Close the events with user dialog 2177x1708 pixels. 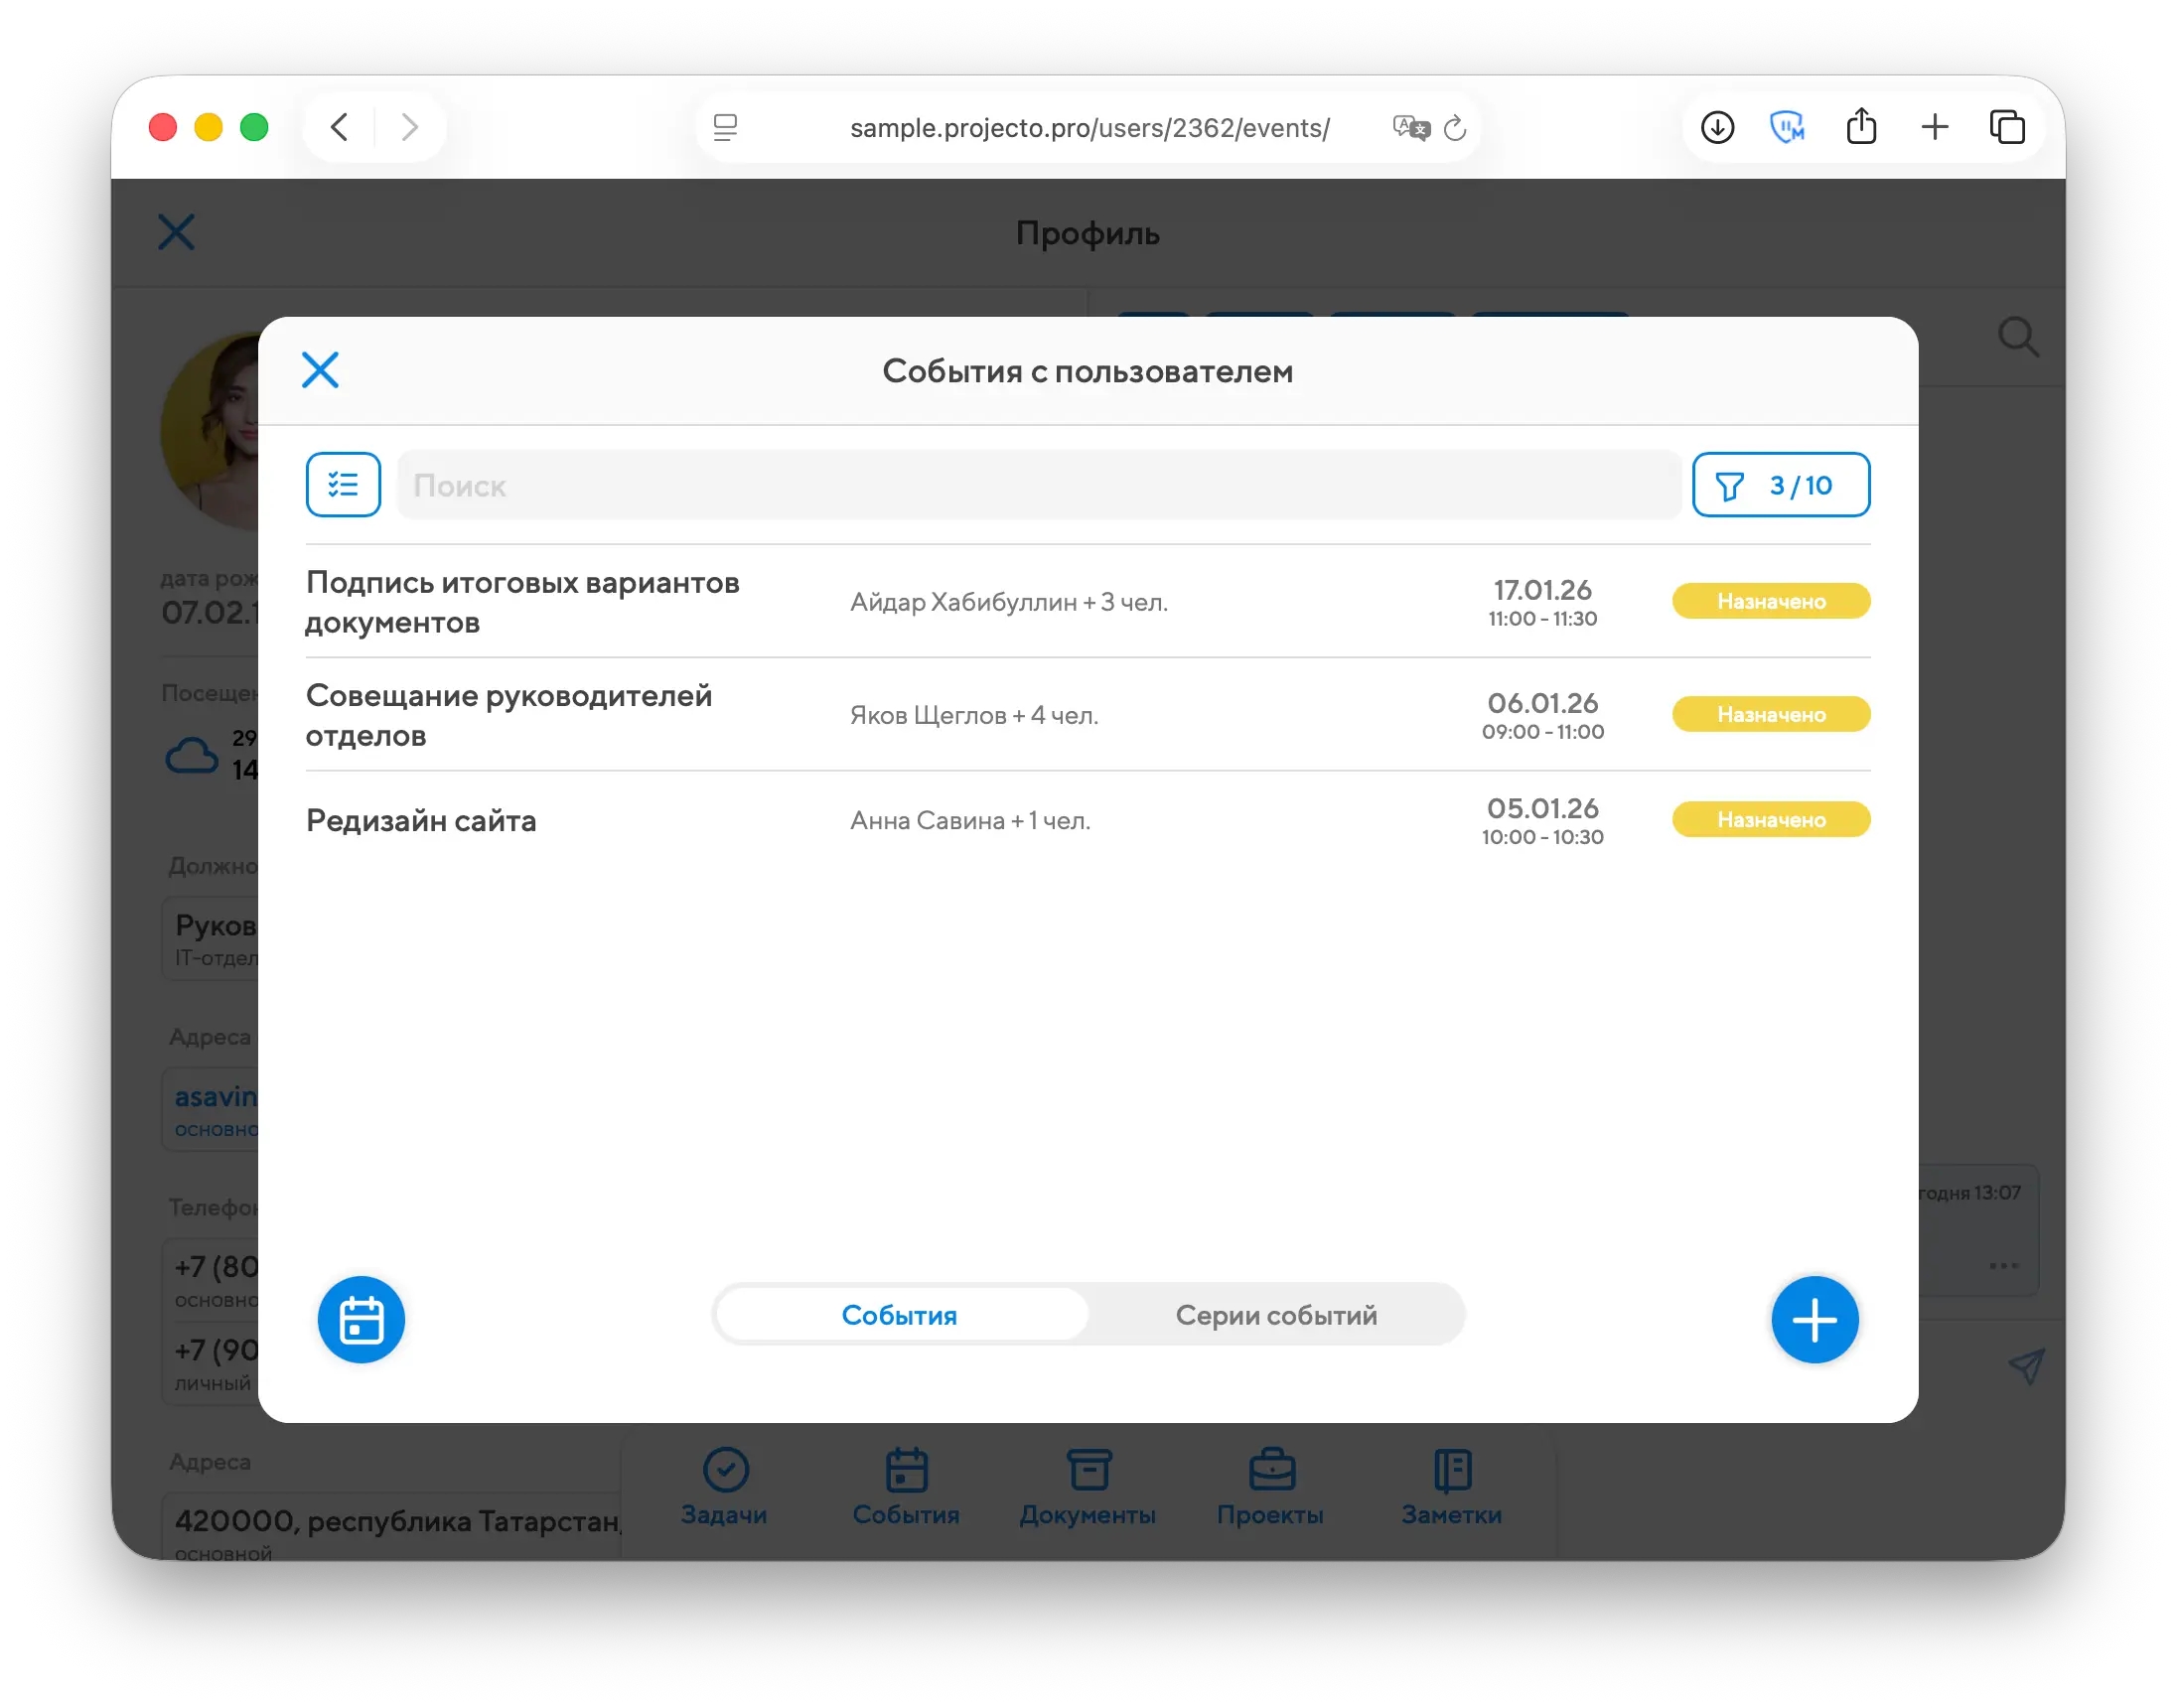click(320, 370)
